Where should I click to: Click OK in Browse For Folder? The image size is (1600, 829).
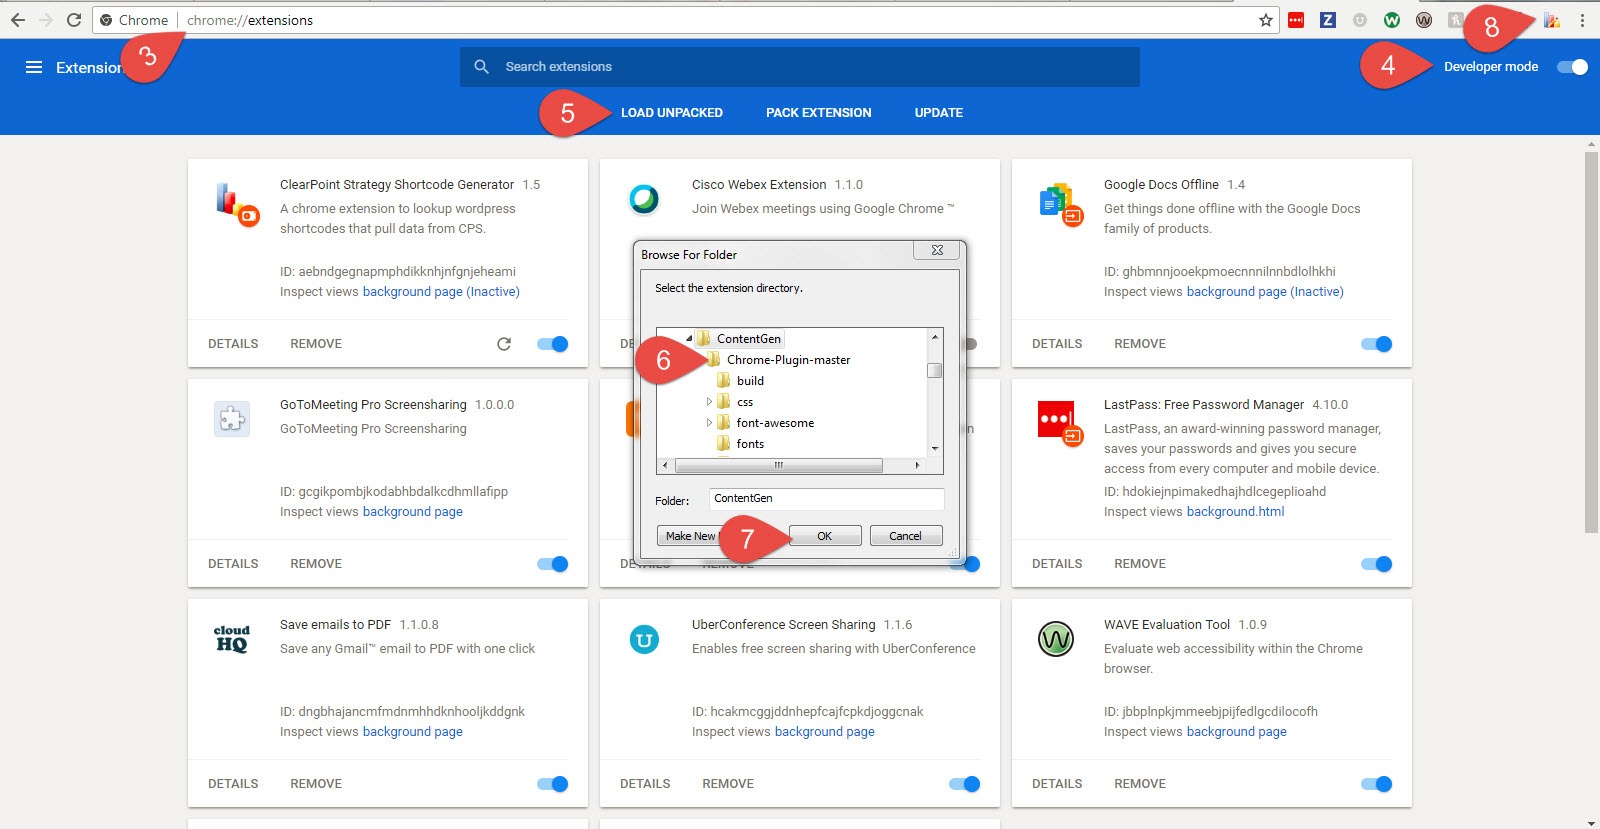(825, 536)
